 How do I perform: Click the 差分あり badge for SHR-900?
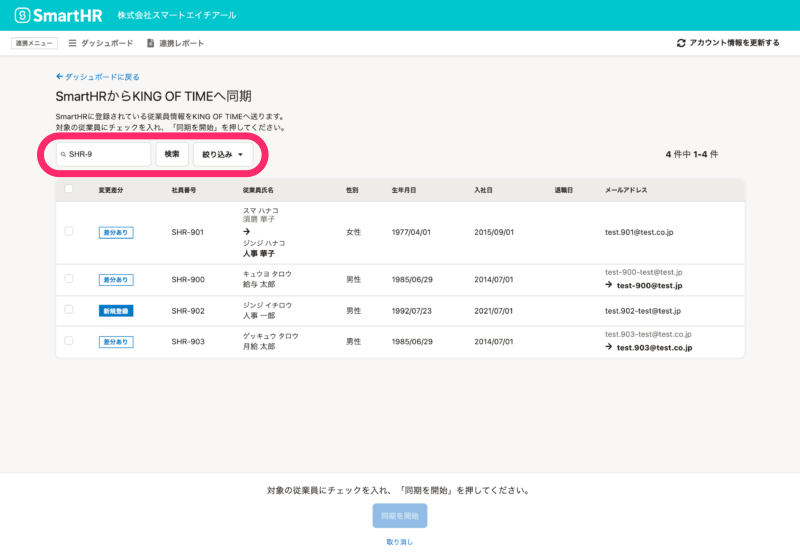point(116,280)
